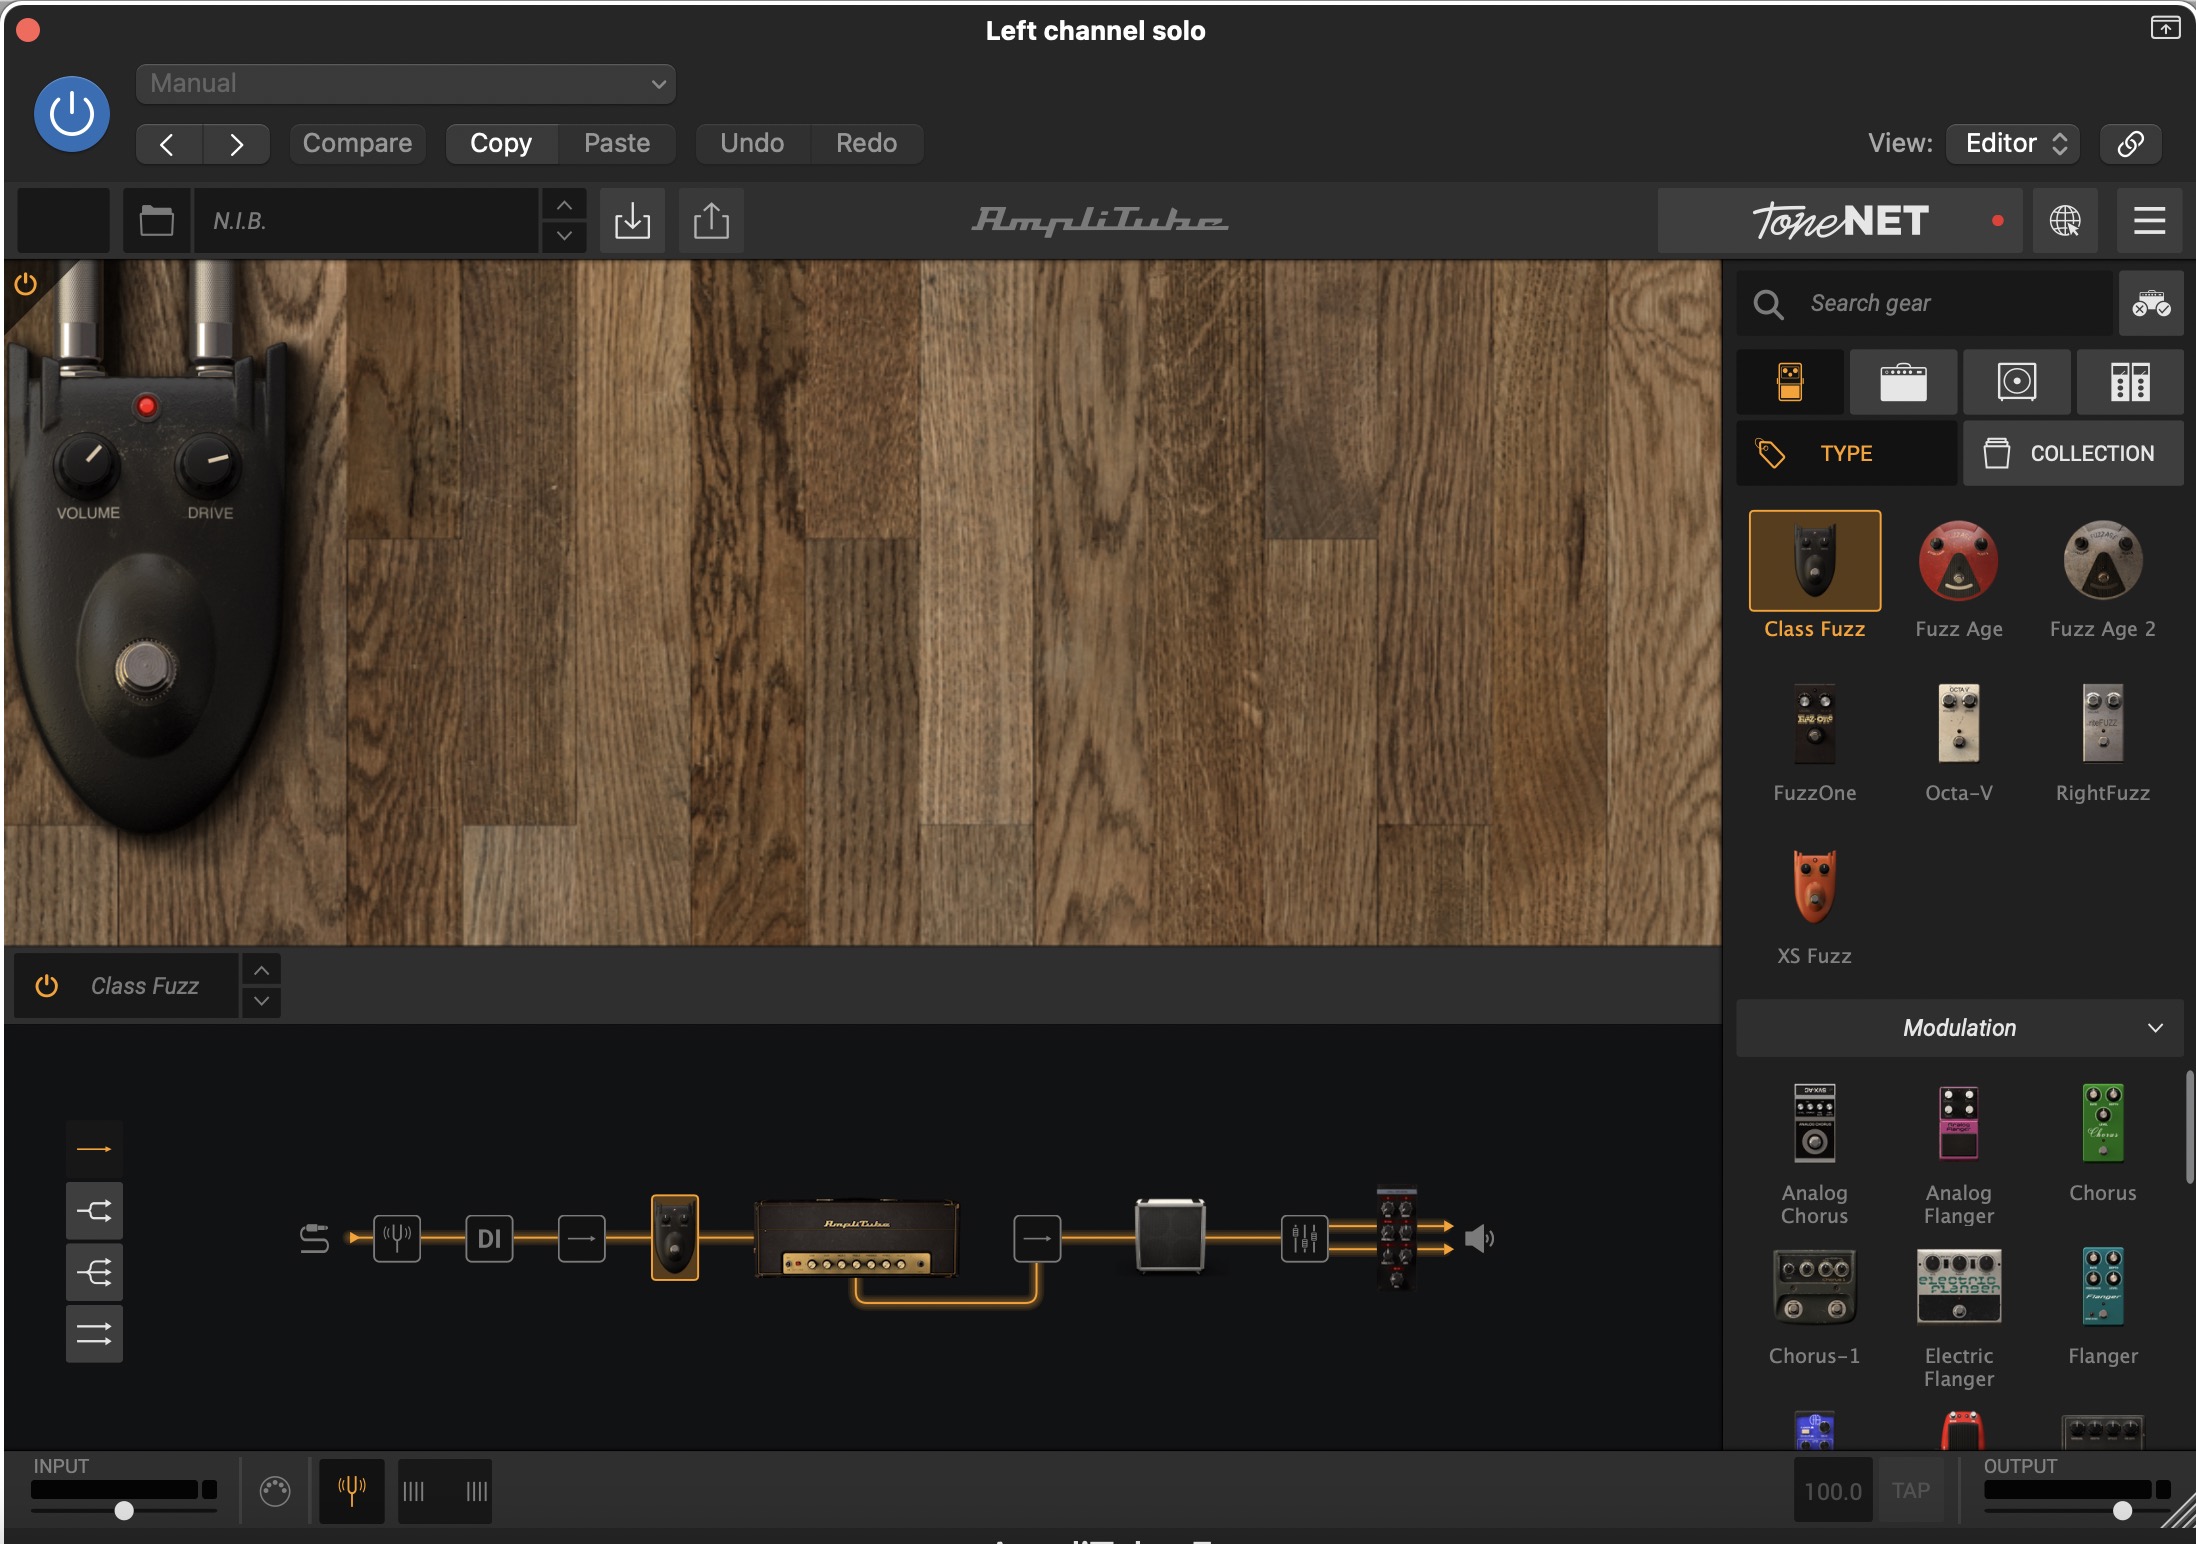Click the DRIVE knob on the pedal
This screenshot has height=1544, width=2196.
pos(208,464)
